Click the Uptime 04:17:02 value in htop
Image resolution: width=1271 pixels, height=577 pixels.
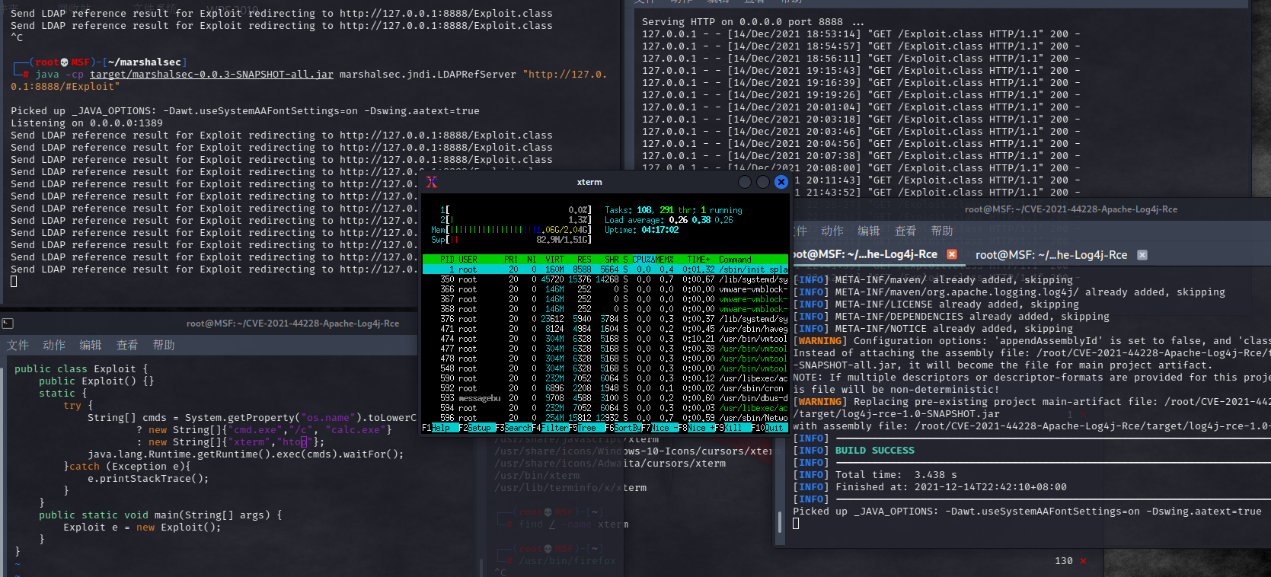[x=658, y=230]
